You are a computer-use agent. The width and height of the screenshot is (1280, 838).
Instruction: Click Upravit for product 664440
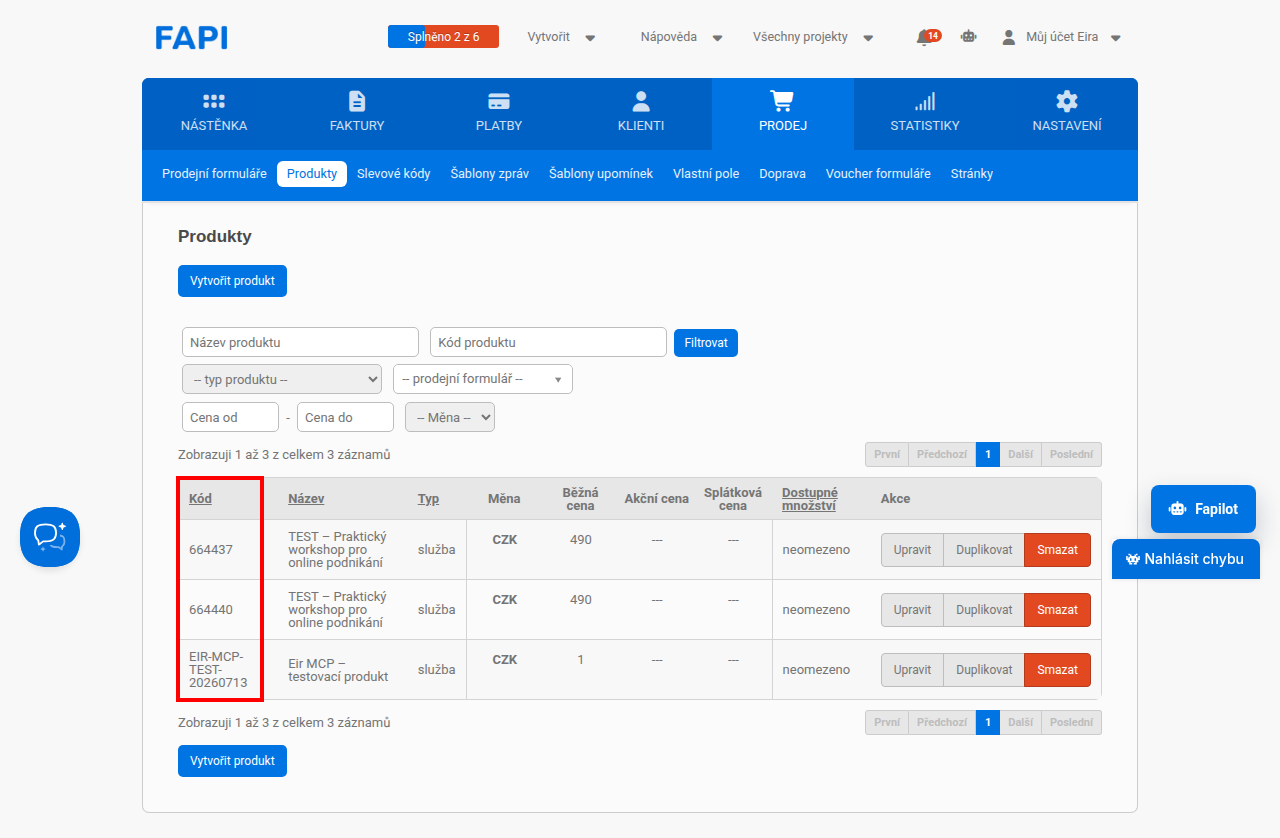[x=912, y=610]
